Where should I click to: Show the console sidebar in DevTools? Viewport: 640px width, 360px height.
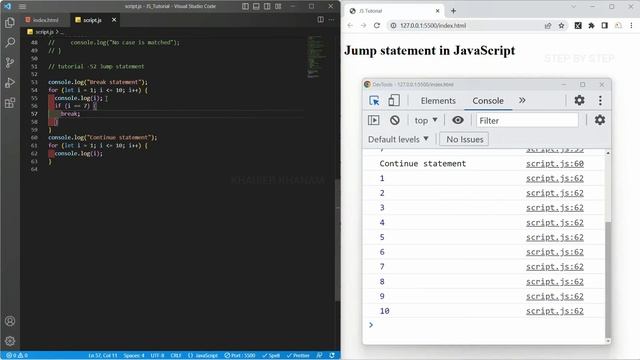tap(373, 120)
